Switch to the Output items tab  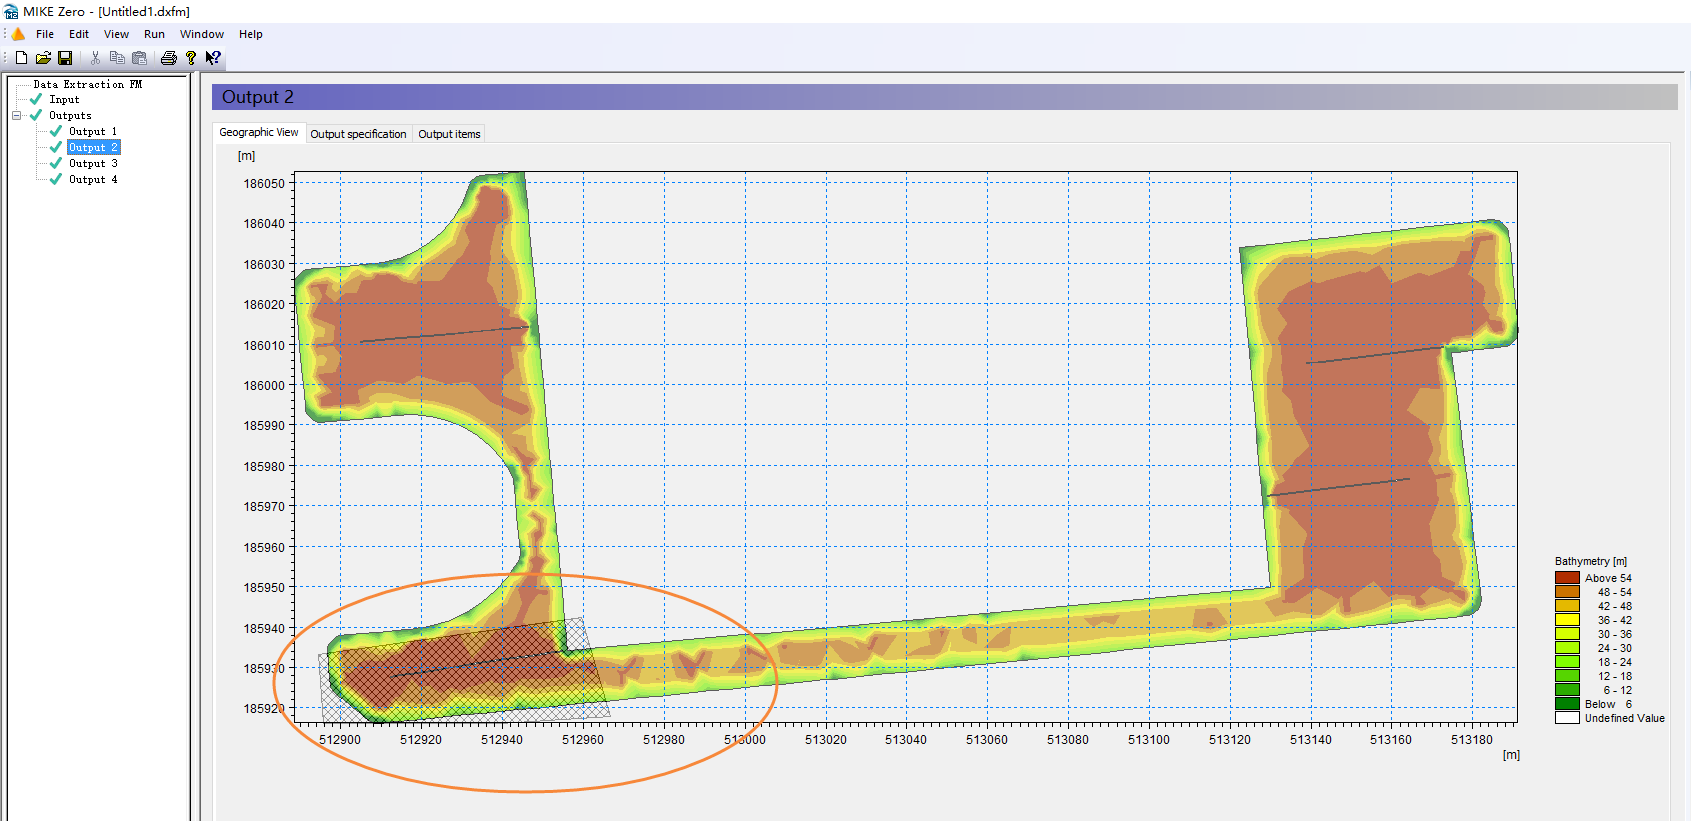click(449, 134)
